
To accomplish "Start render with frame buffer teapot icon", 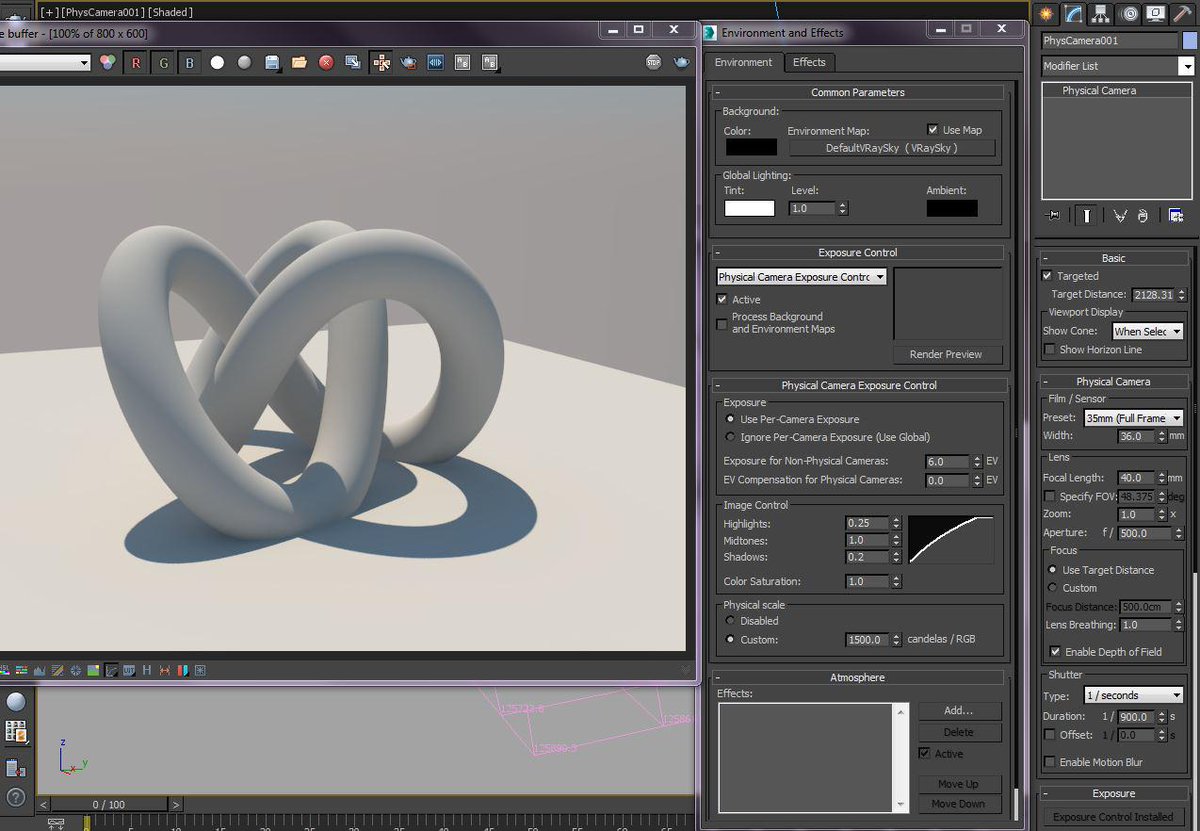I will pos(681,63).
